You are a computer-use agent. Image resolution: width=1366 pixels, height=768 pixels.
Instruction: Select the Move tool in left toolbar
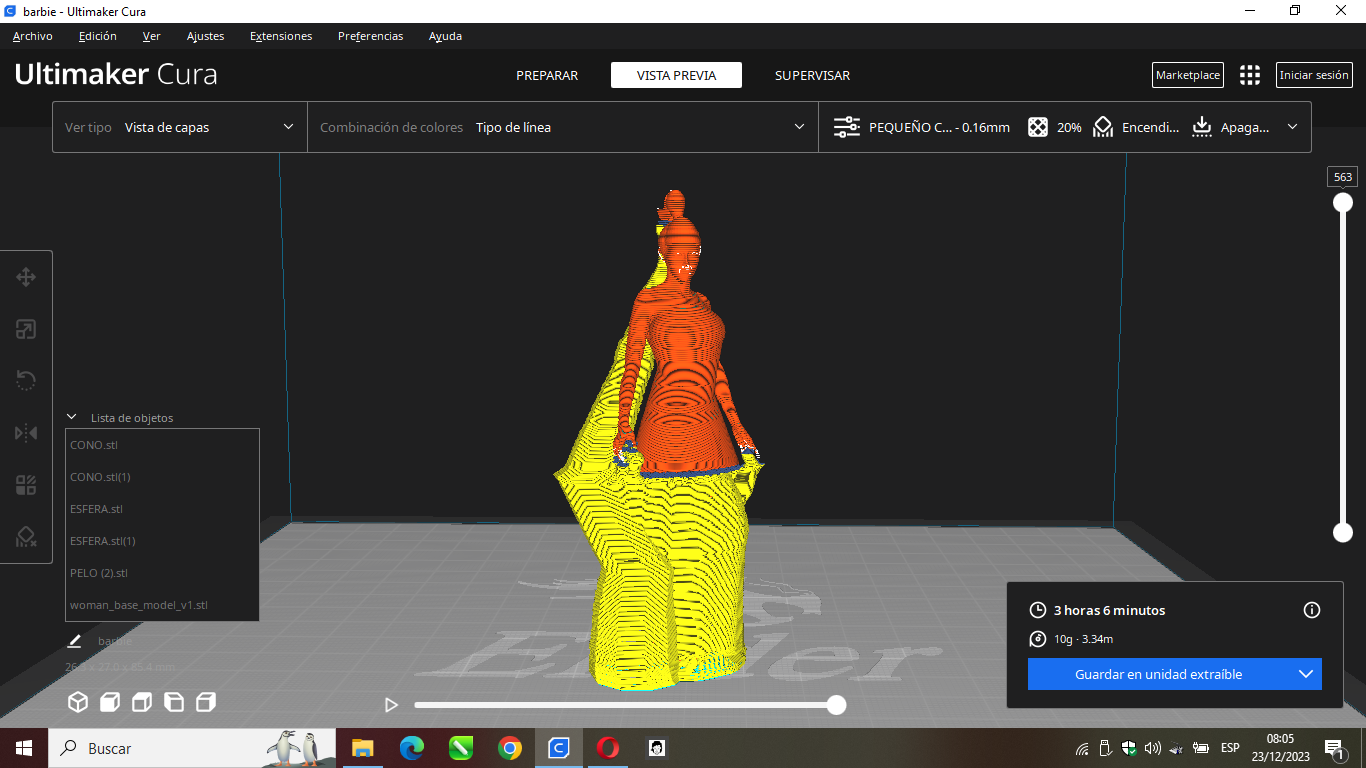click(26, 277)
